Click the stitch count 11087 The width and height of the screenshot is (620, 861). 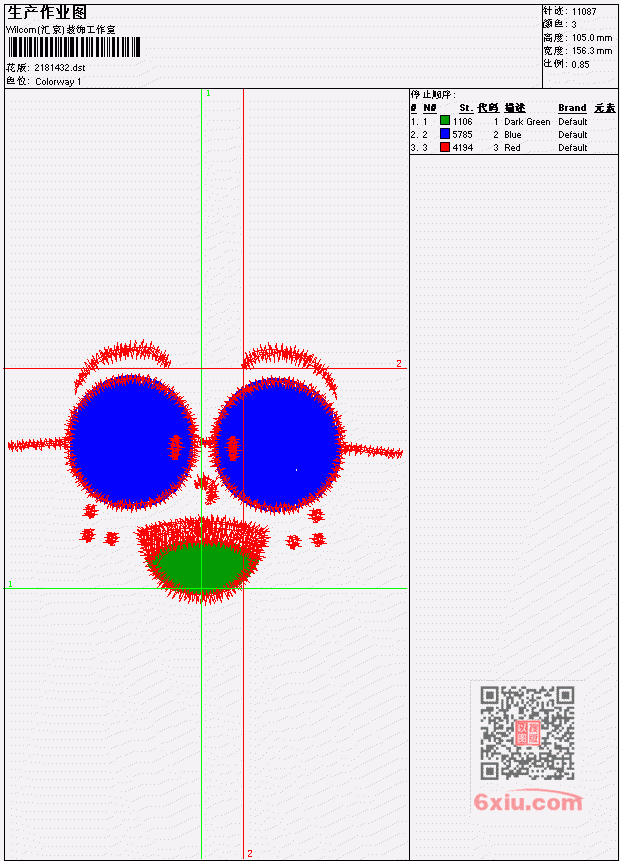tap(584, 12)
